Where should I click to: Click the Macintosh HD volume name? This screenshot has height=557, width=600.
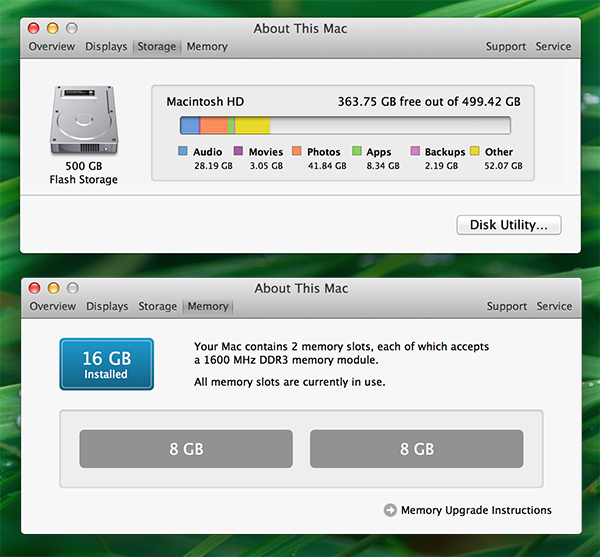pyautogui.click(x=205, y=102)
